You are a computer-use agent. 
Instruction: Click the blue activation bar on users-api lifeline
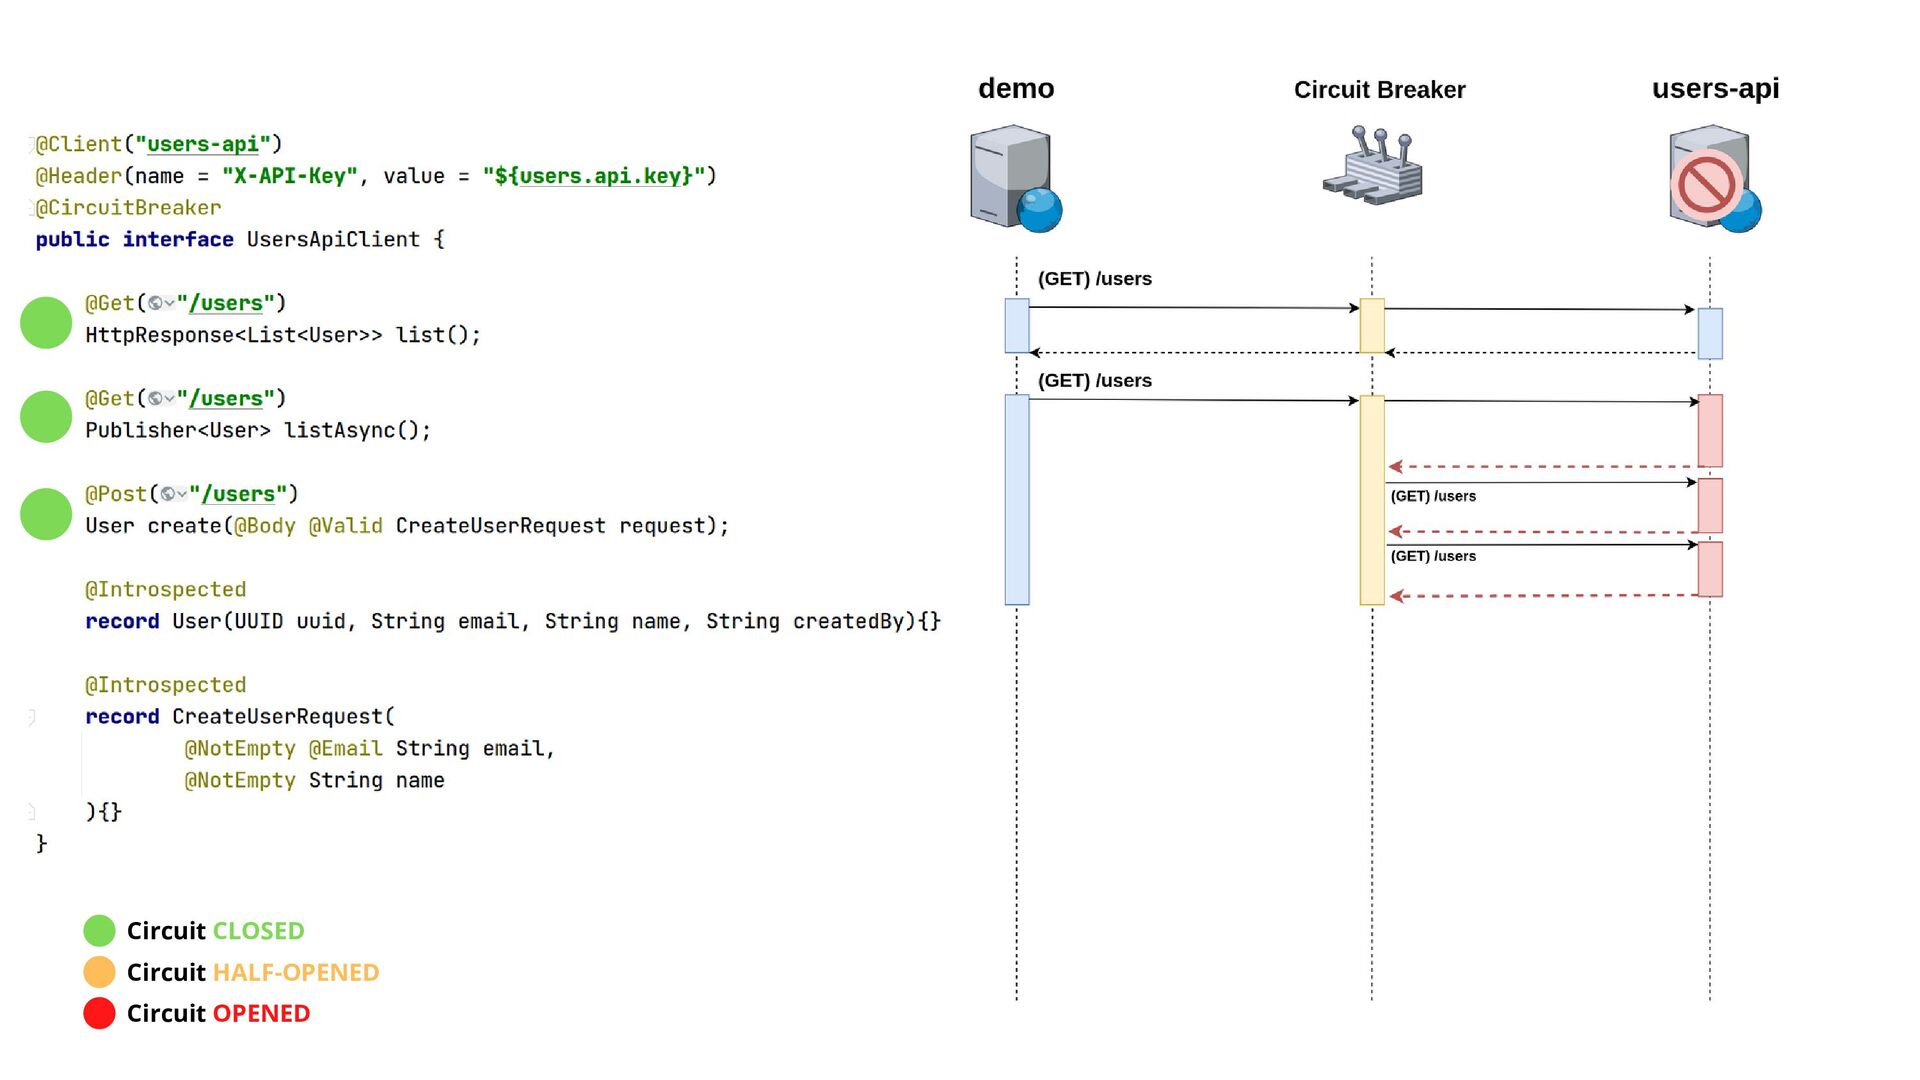pos(1710,334)
